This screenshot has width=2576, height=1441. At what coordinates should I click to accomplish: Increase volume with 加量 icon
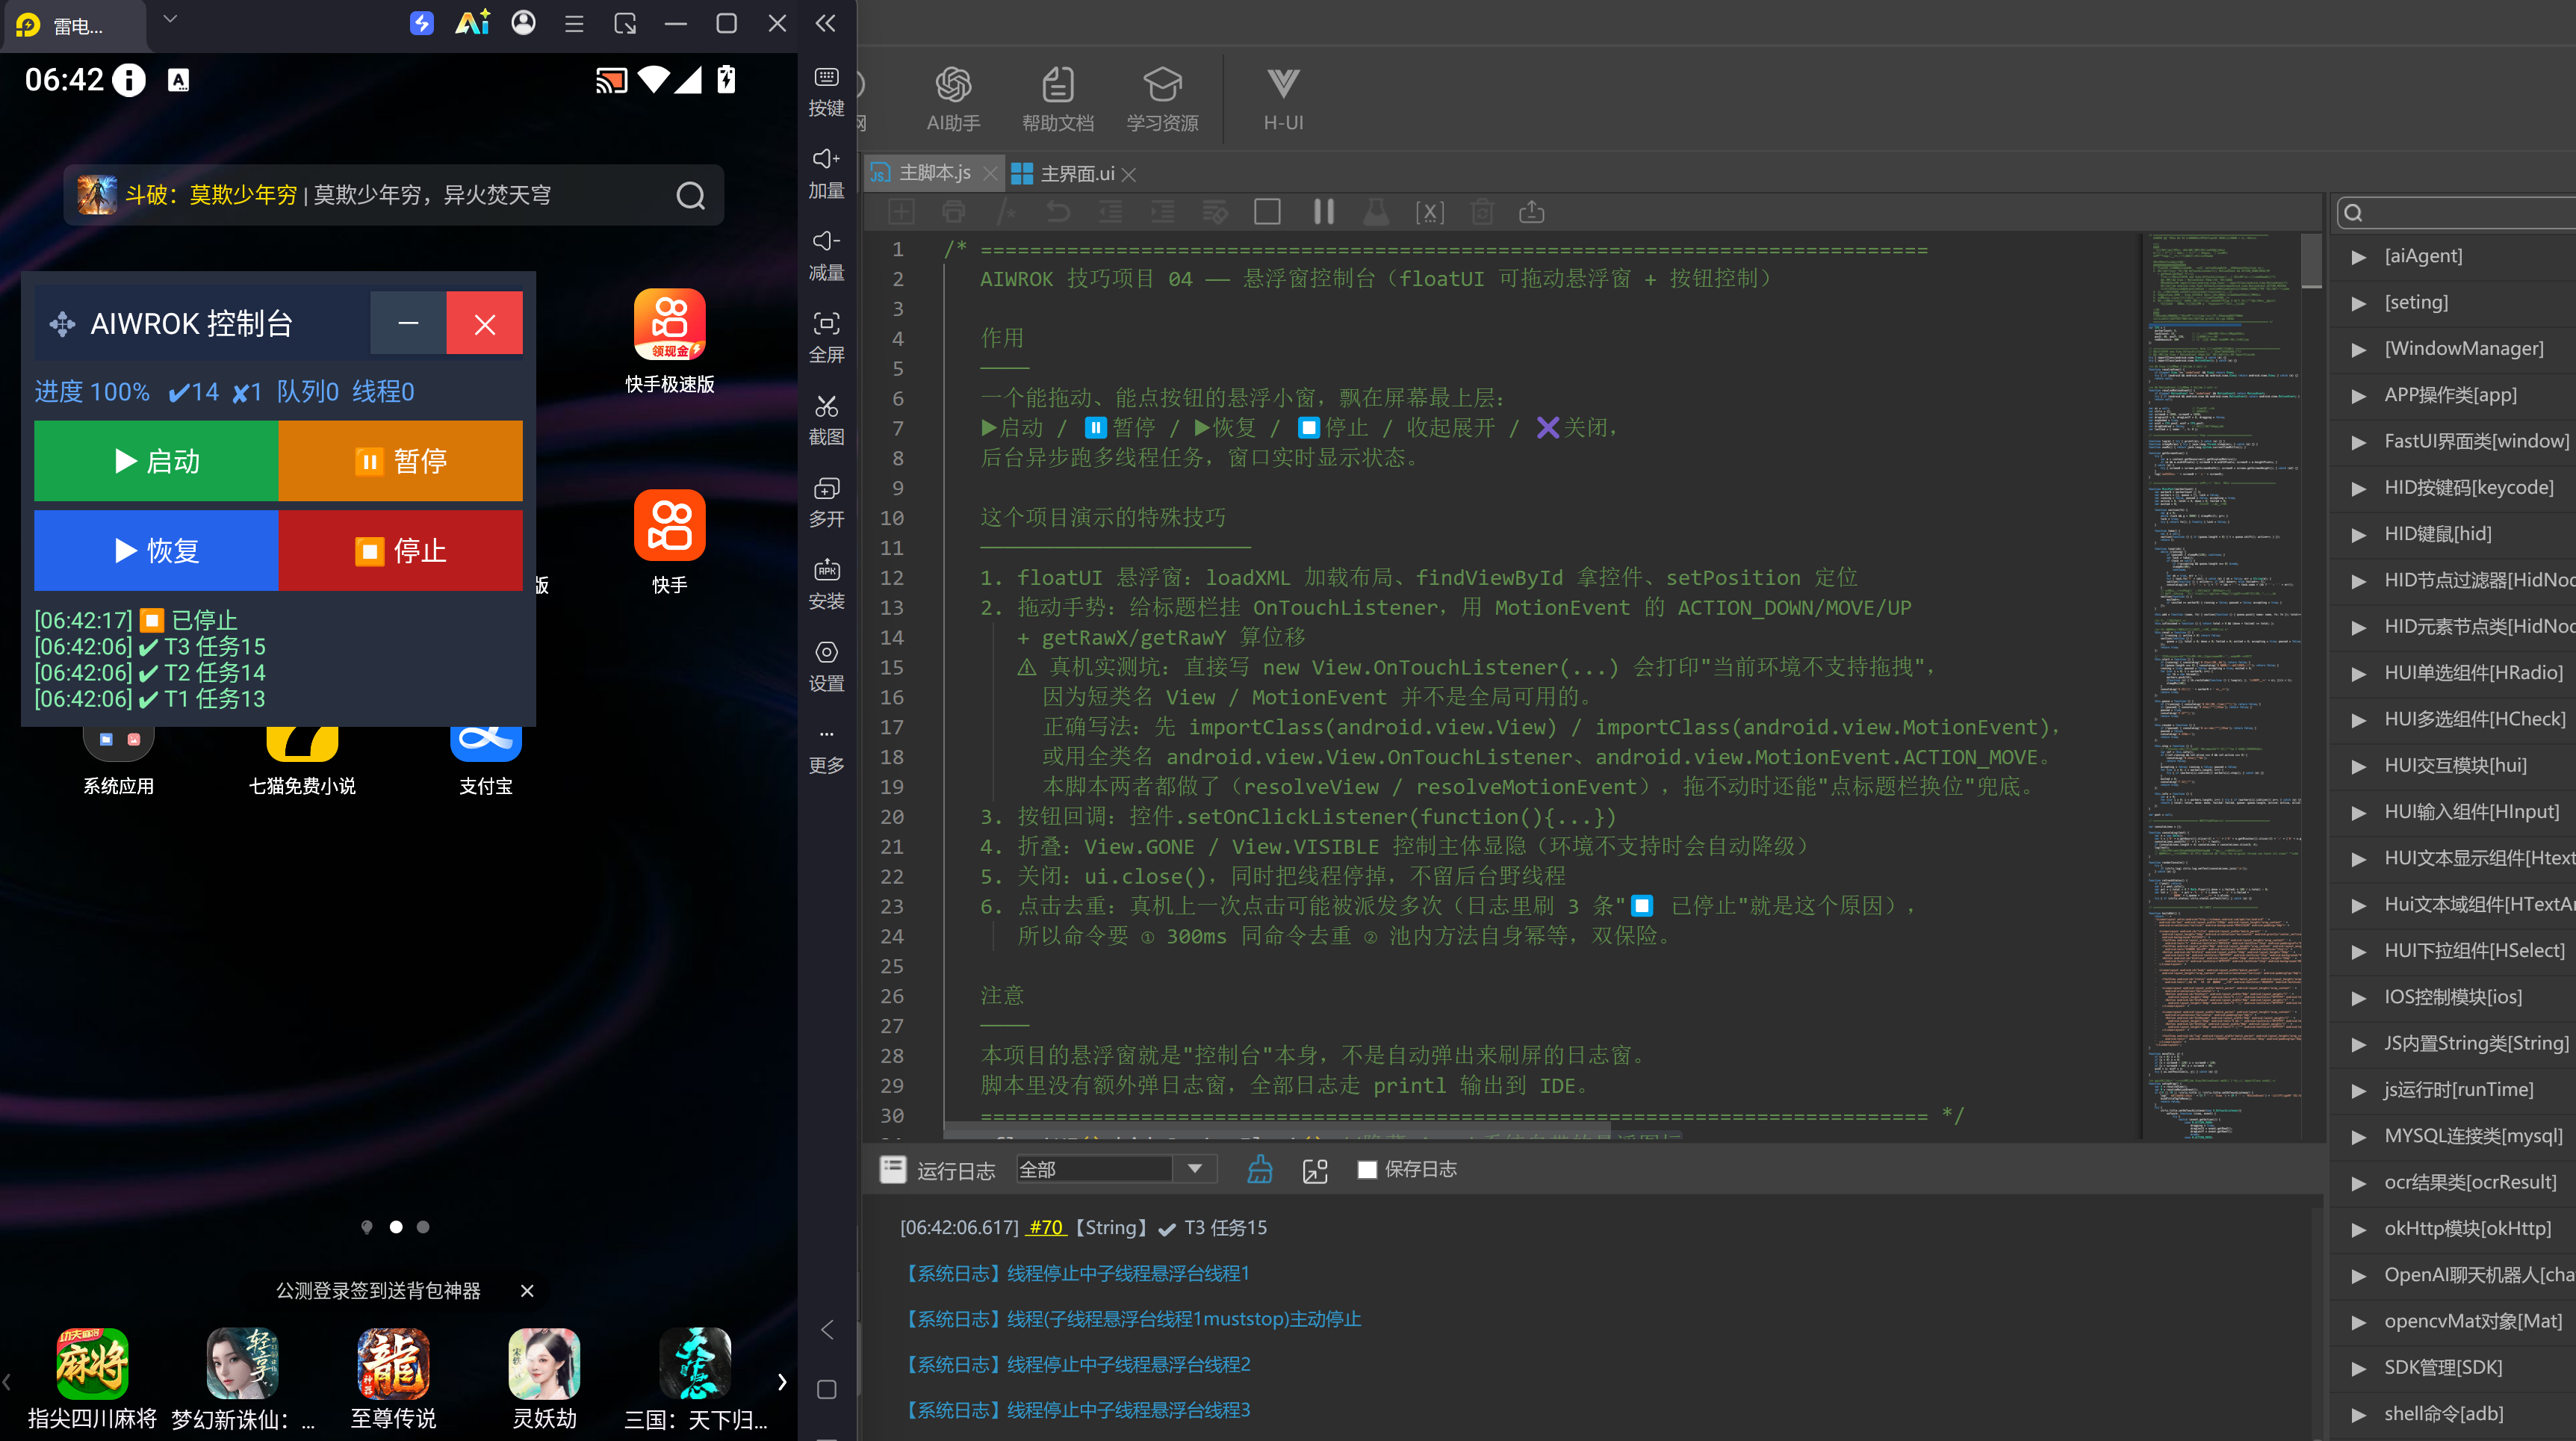pos(826,174)
